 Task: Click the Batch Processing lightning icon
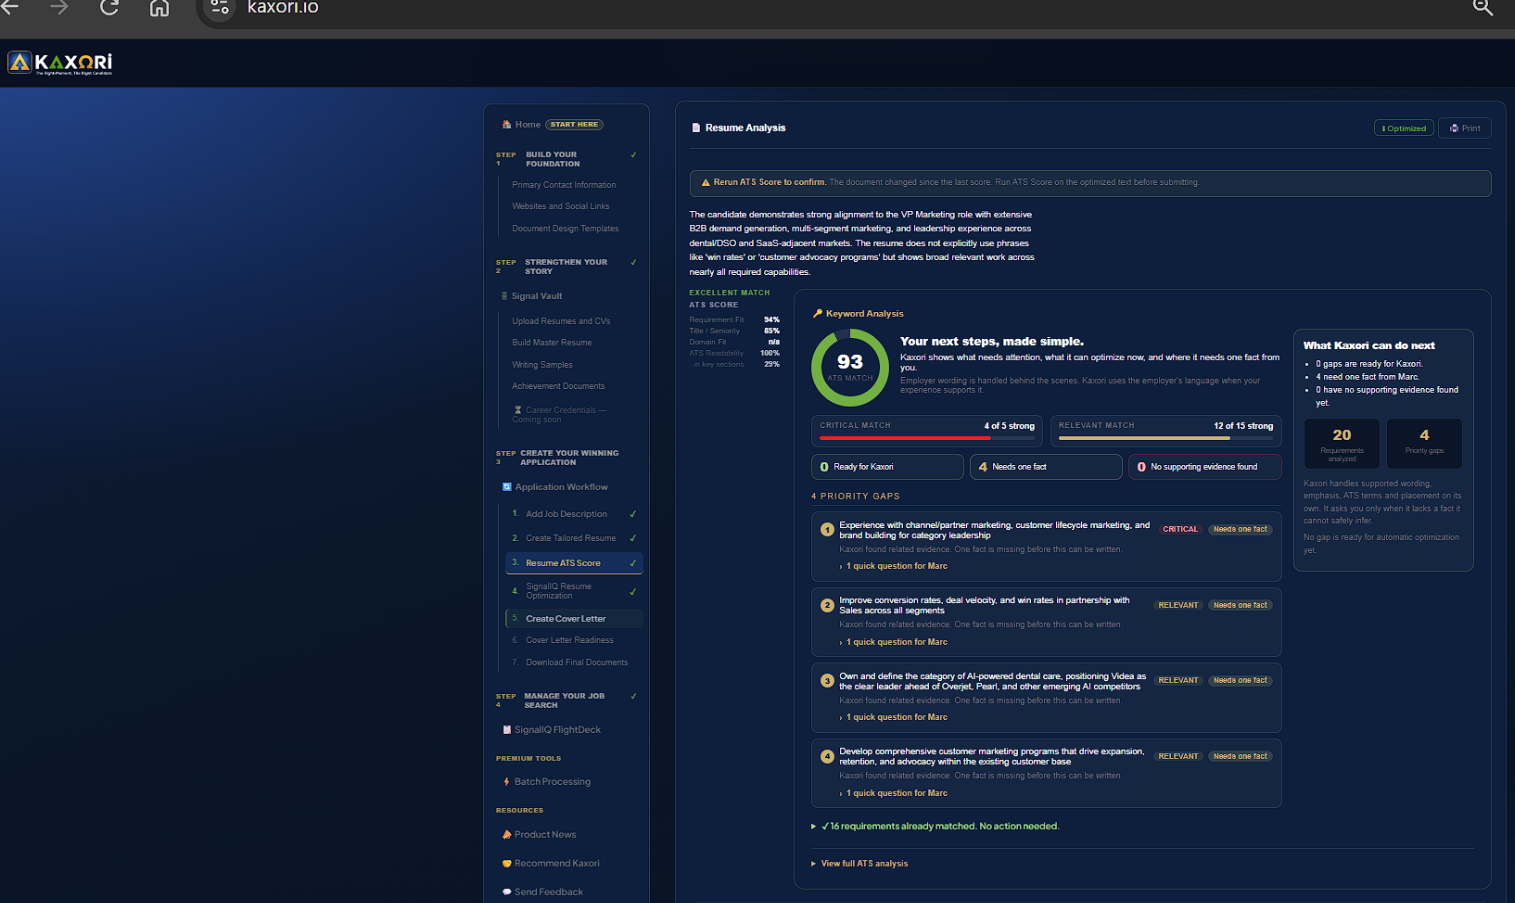click(x=507, y=782)
